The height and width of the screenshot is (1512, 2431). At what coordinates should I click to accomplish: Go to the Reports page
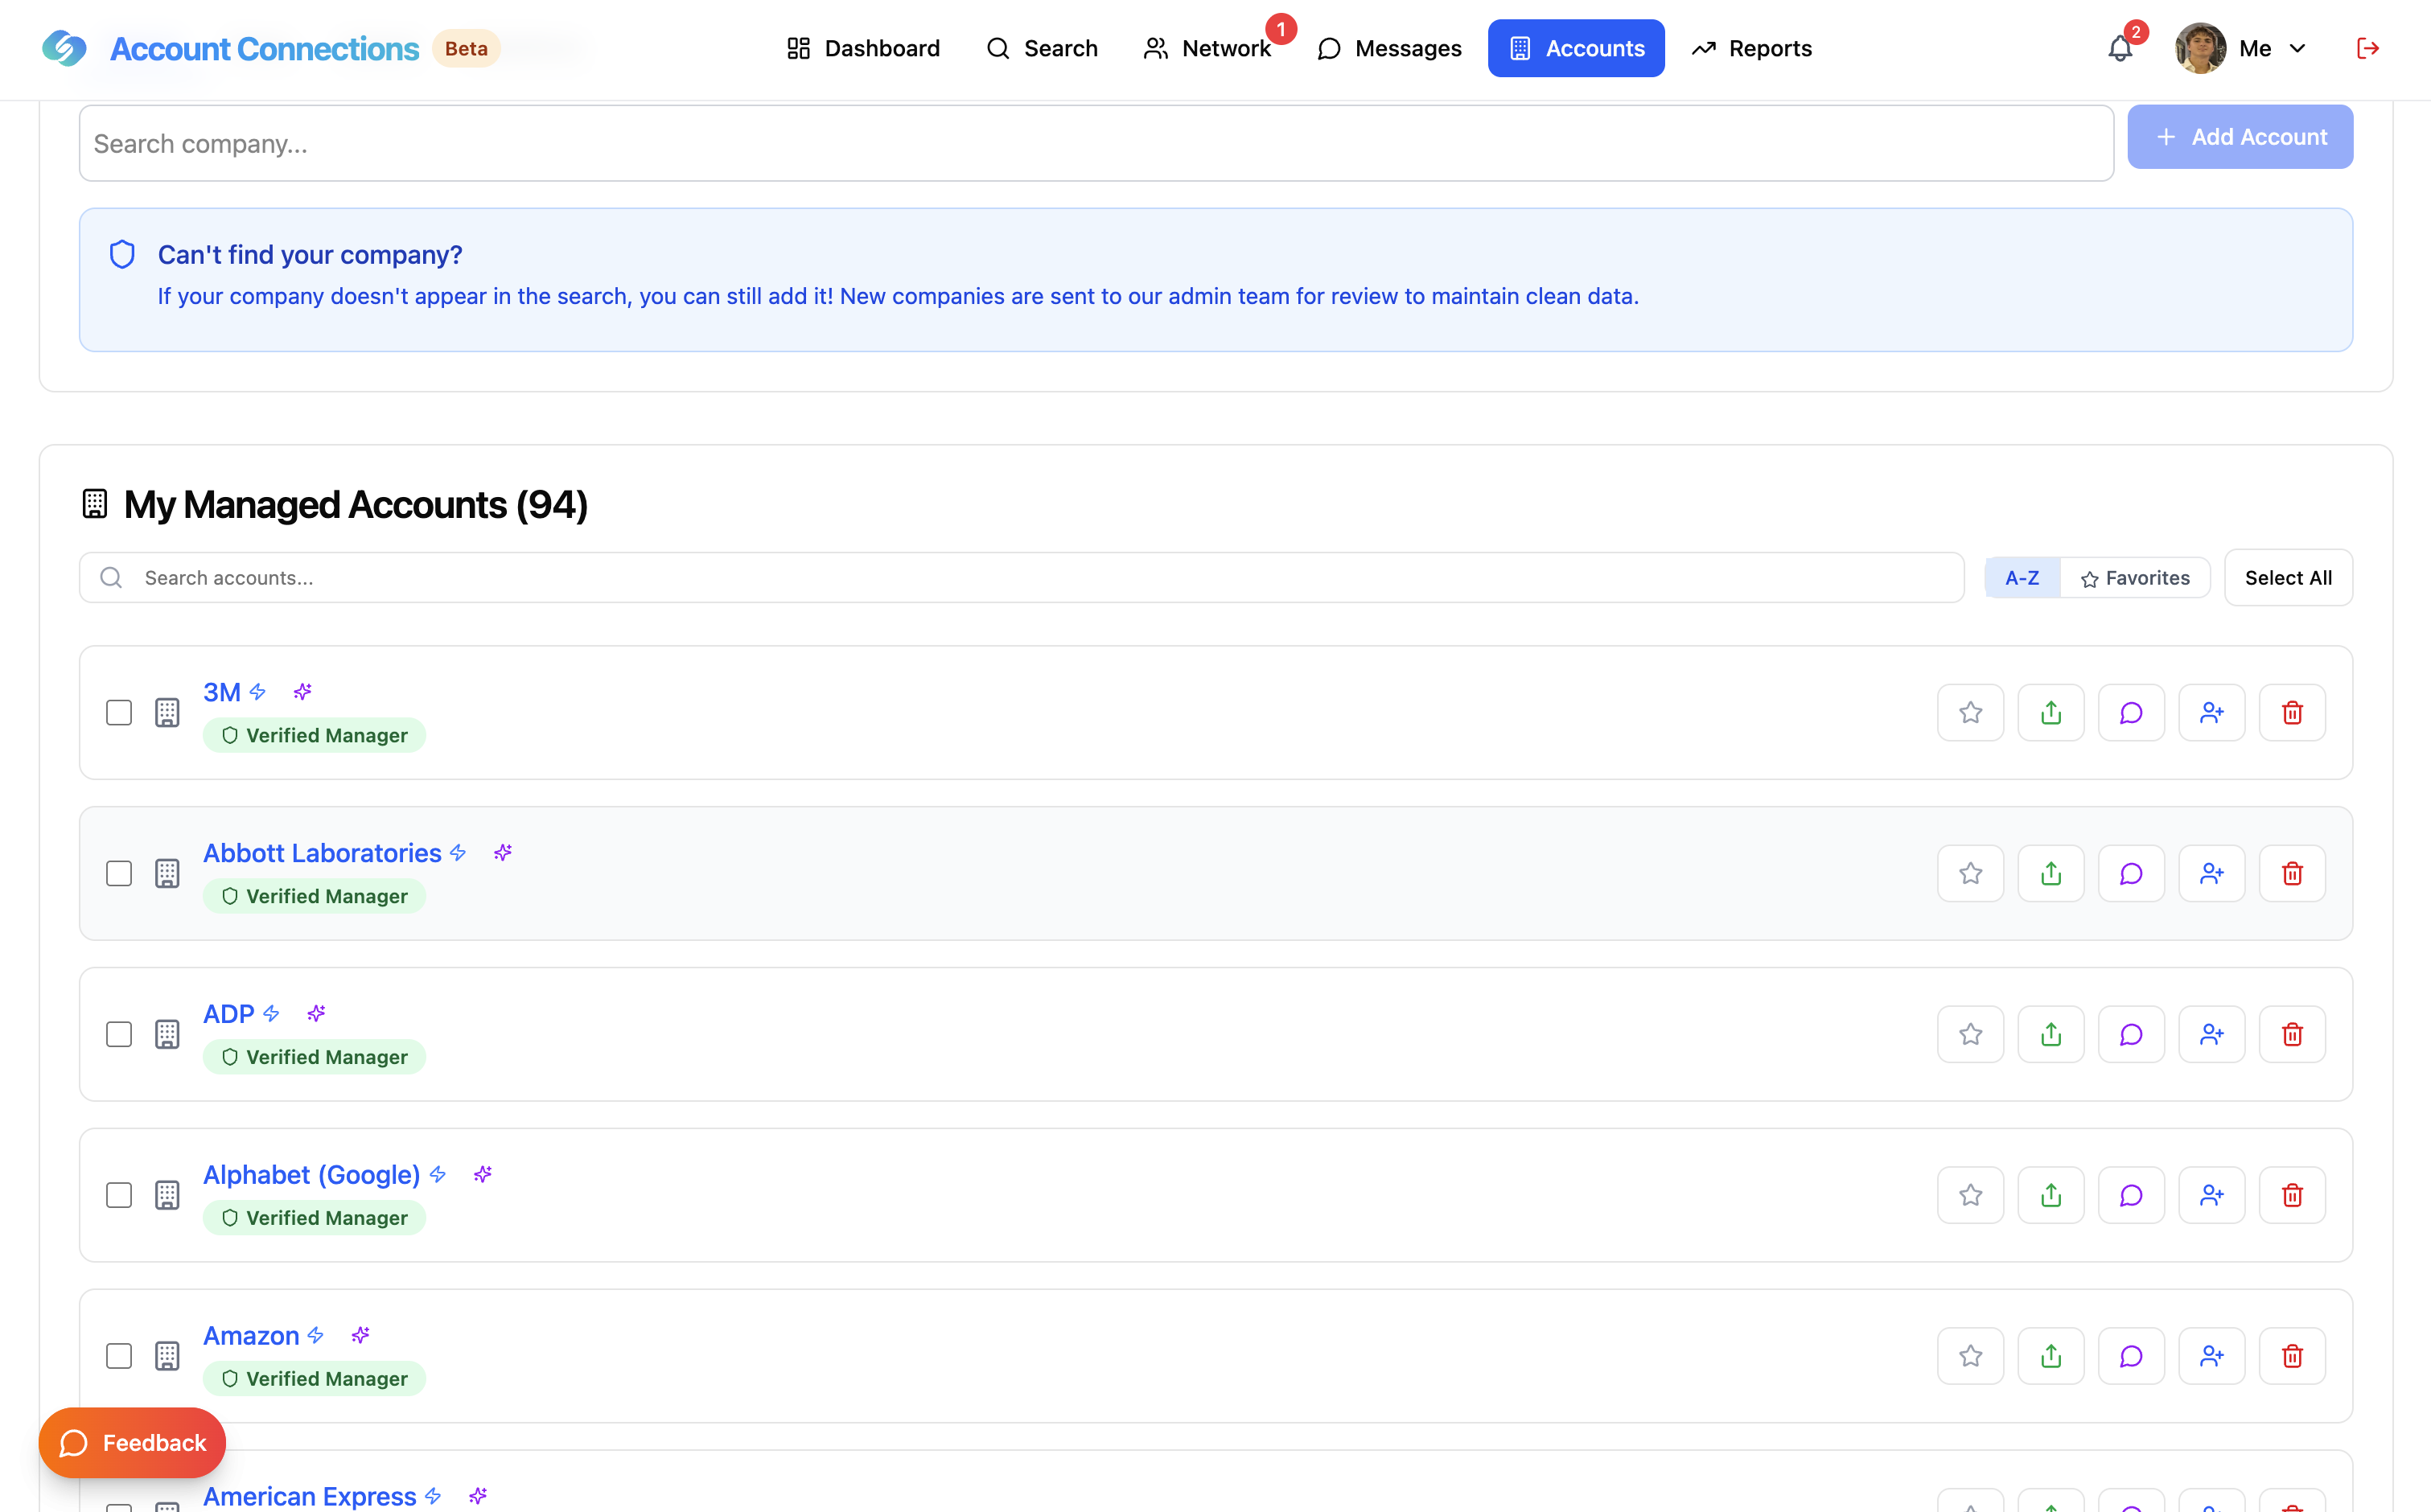[x=1751, y=48]
